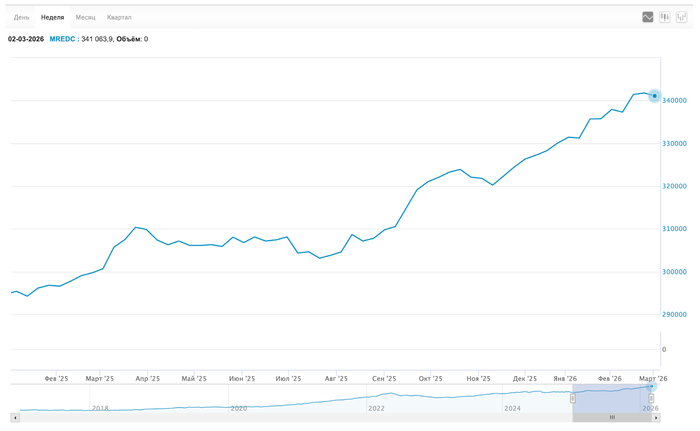700x431 pixels.
Task: Select the 2024 navigator marker
Action: [512, 408]
